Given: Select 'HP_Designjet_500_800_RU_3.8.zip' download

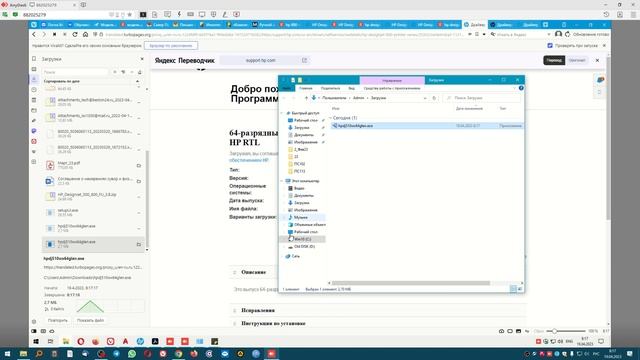Looking at the screenshot, I should 93,197.
